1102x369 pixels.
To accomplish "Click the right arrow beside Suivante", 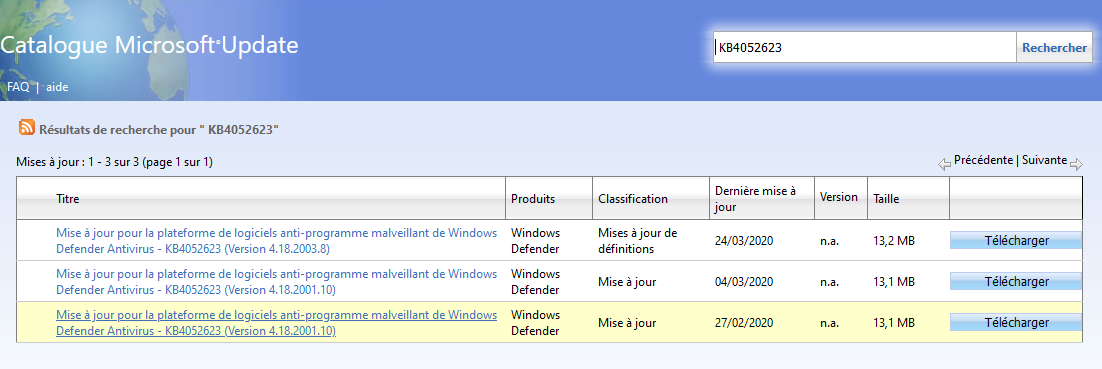I will point(1076,164).
